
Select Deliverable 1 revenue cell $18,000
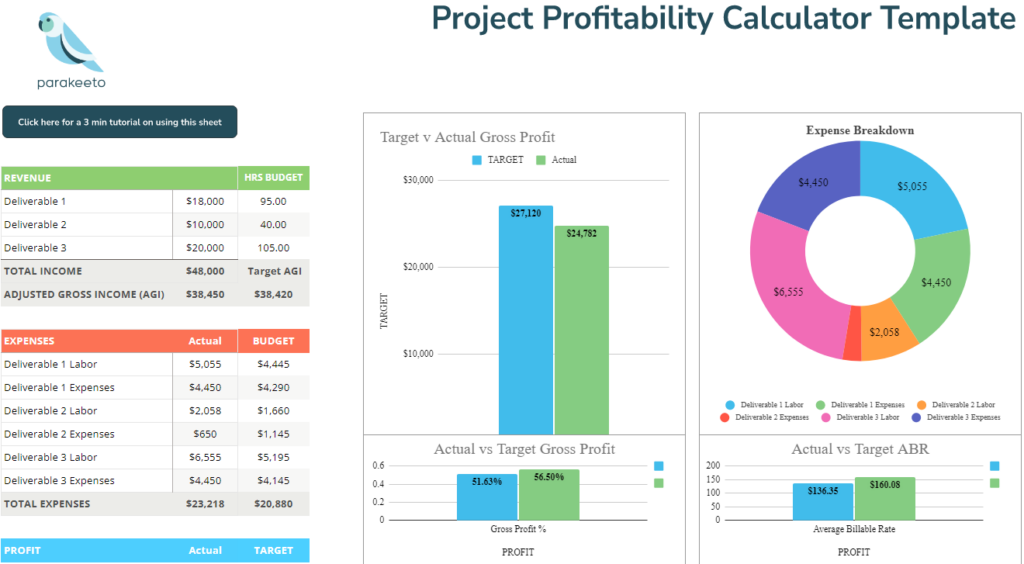[205, 201]
